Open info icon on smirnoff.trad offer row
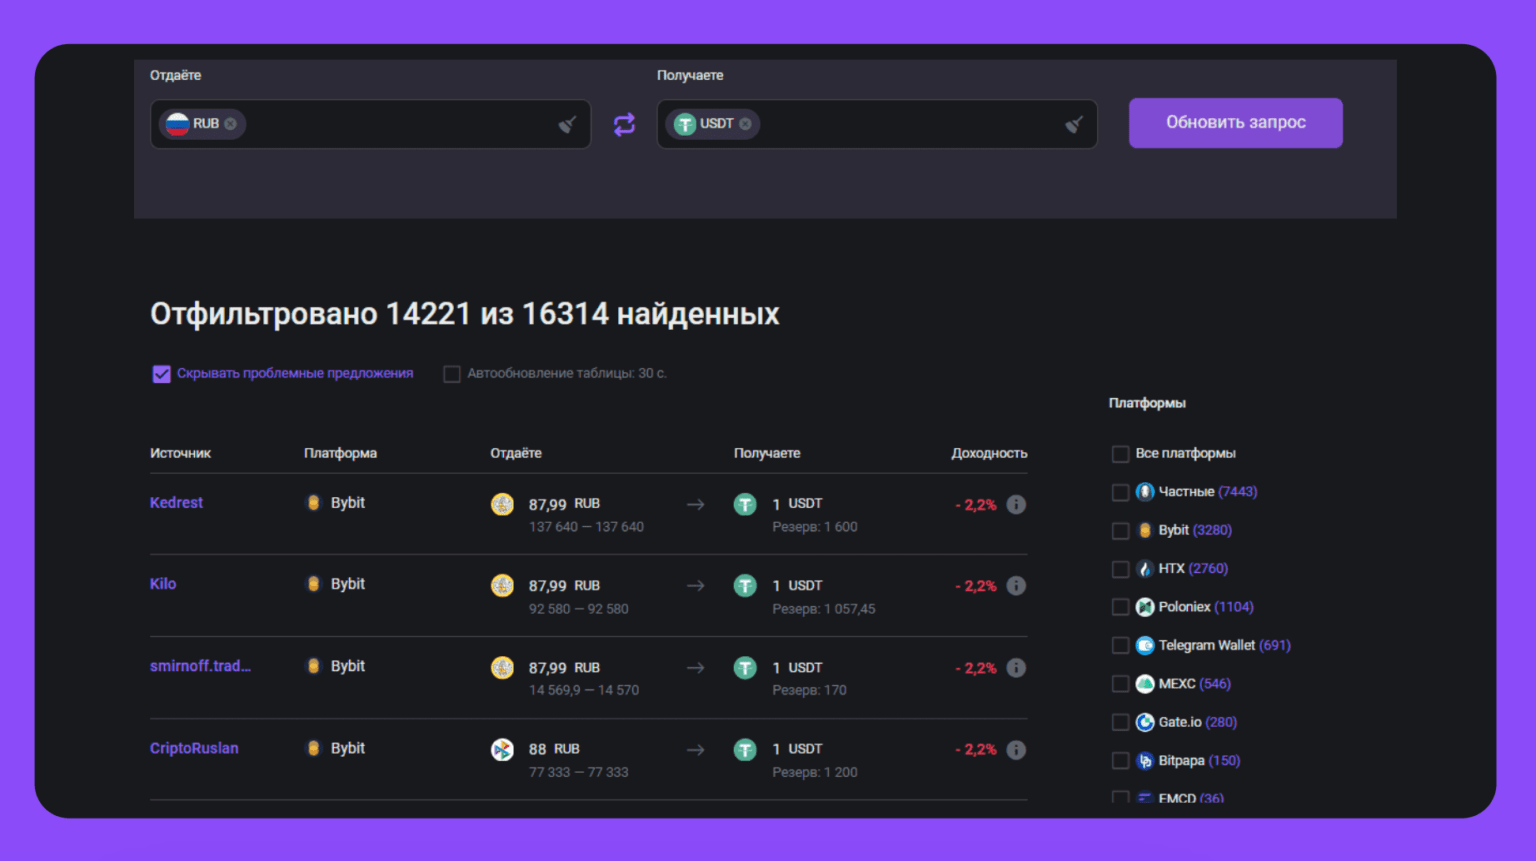 (x=1016, y=668)
